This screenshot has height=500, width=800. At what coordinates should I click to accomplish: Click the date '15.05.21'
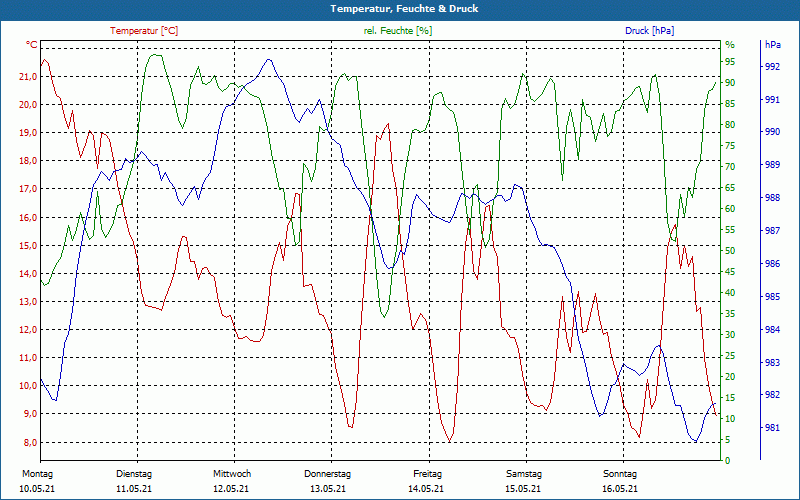[523, 489]
